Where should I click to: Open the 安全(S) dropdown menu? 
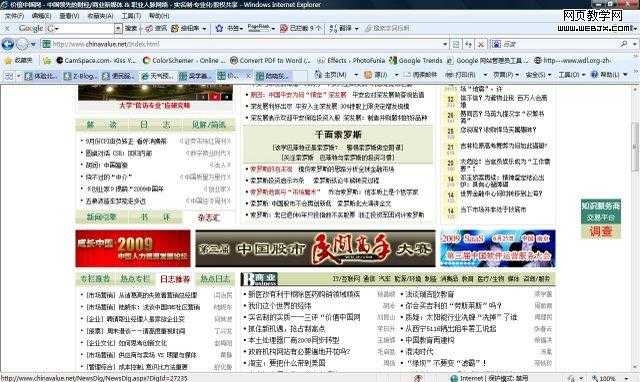pyautogui.click(x=538, y=75)
